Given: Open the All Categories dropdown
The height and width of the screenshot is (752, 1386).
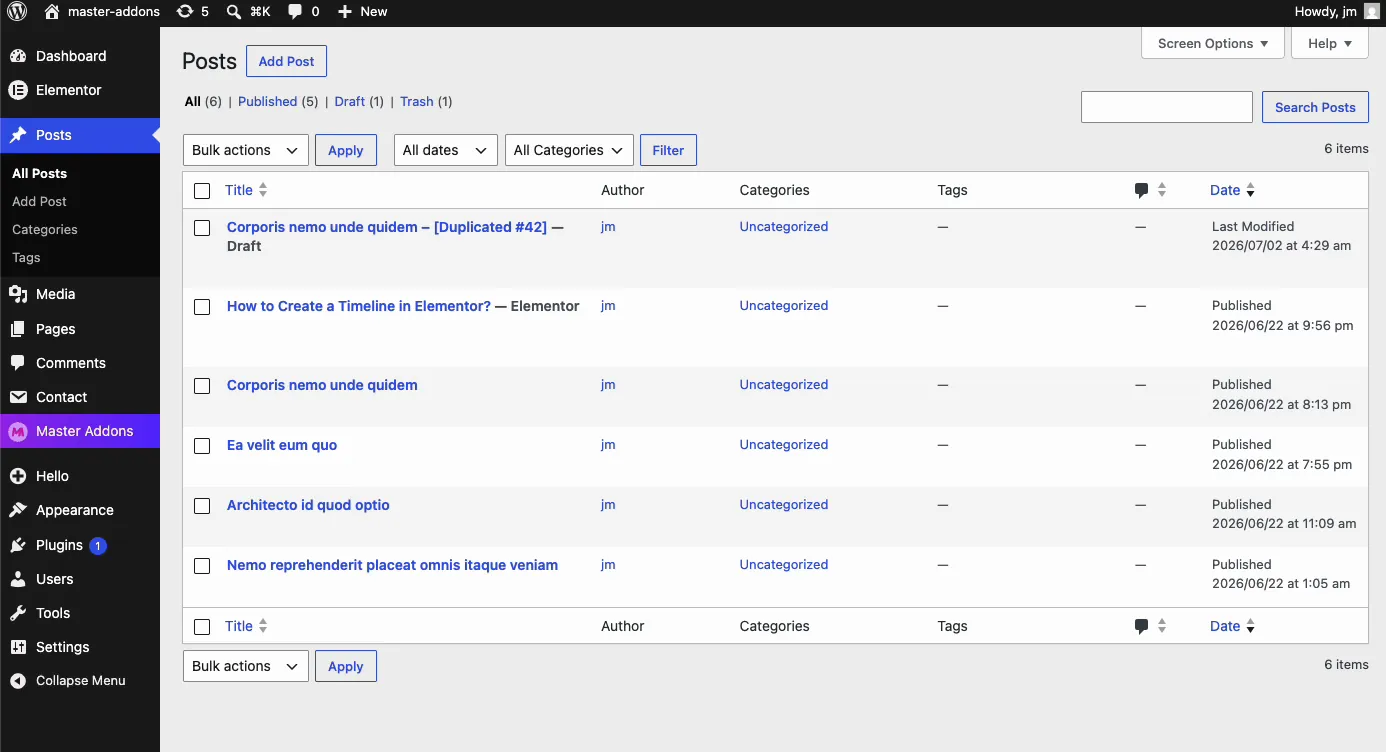Looking at the screenshot, I should pyautogui.click(x=569, y=150).
